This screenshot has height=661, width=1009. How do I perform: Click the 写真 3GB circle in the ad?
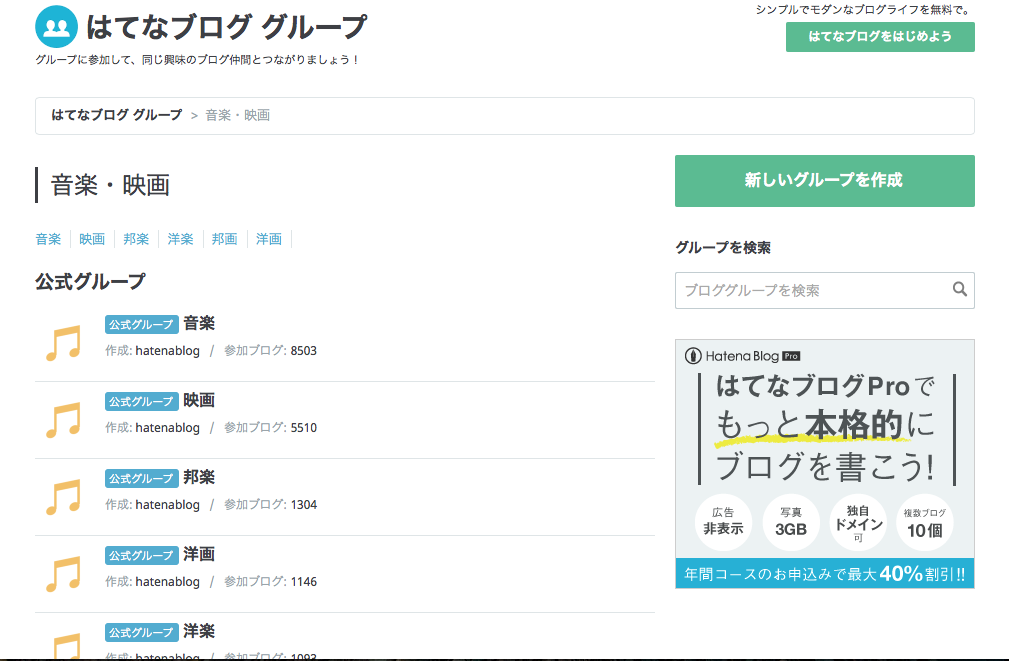tap(791, 522)
